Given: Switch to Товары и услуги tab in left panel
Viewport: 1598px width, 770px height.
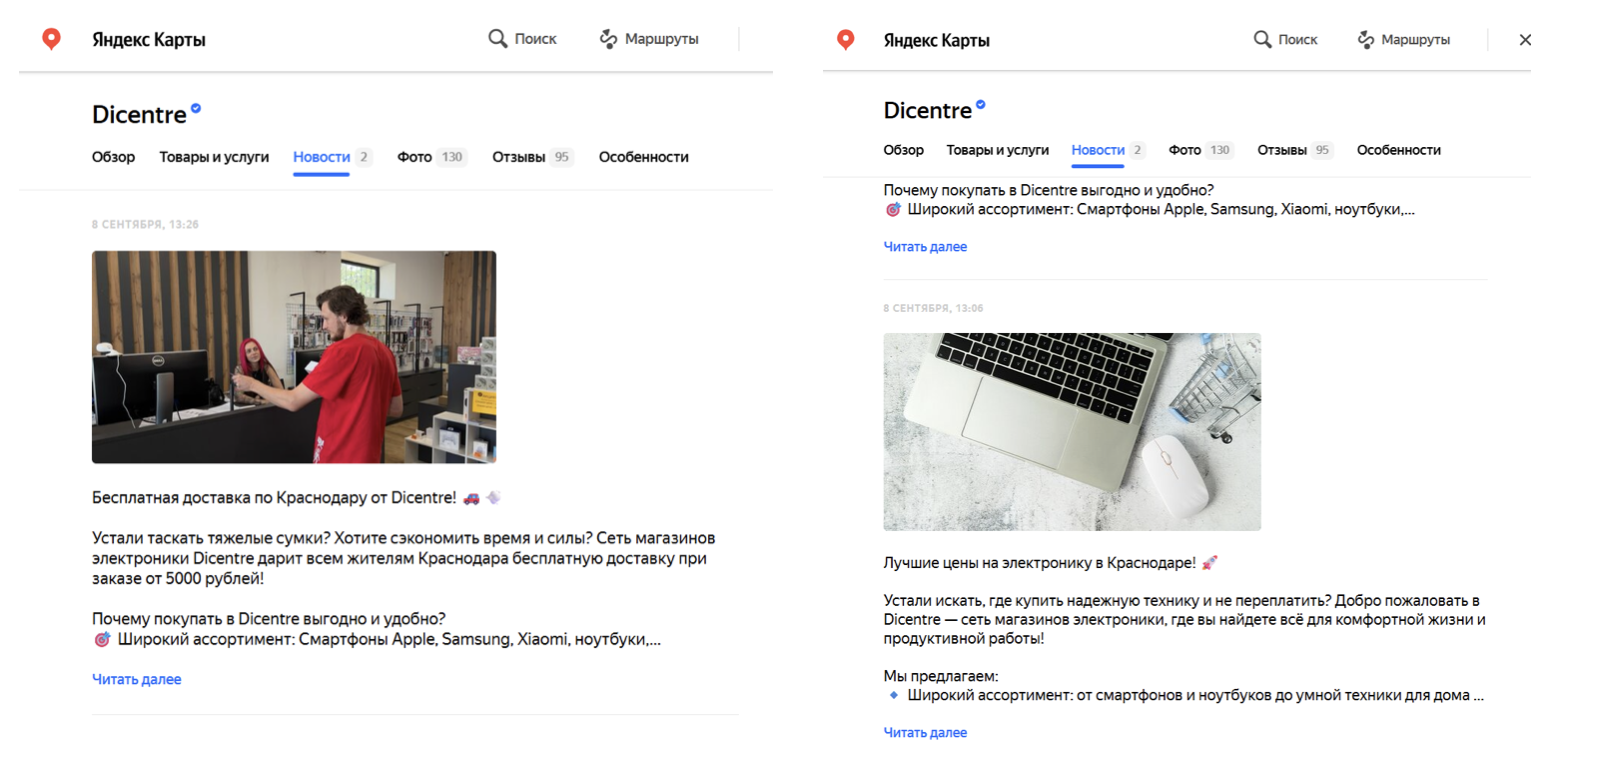Looking at the screenshot, I should [214, 157].
